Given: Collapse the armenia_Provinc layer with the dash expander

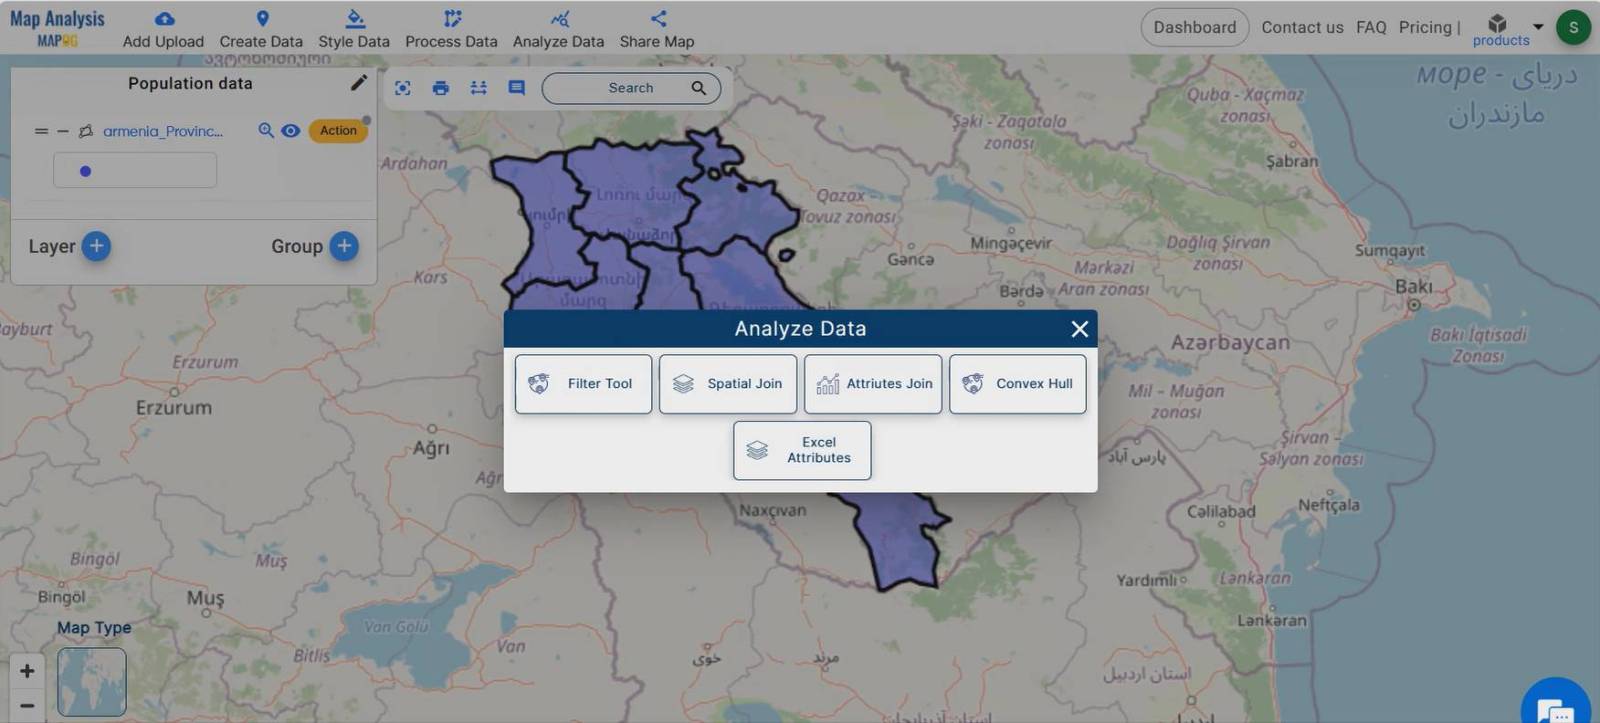Looking at the screenshot, I should (63, 131).
